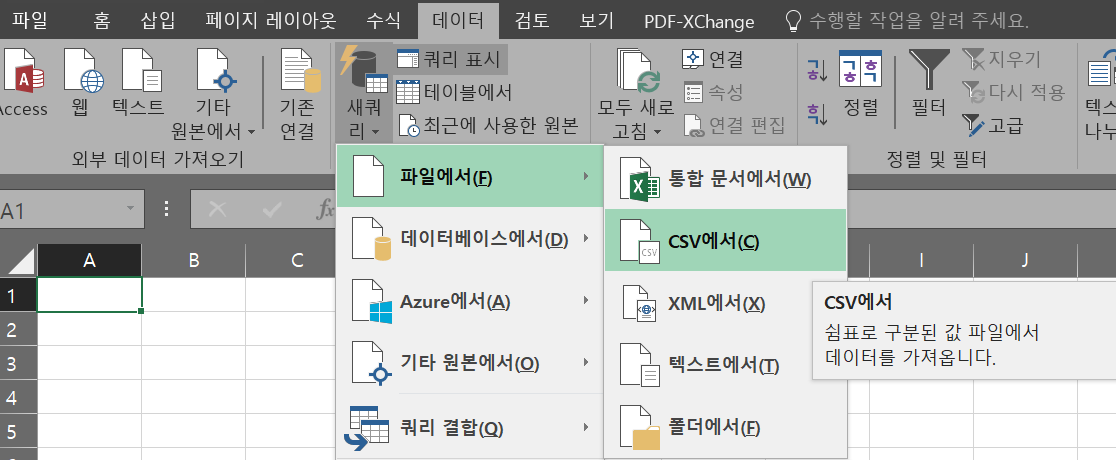Click cell B2

[x=194, y=329]
